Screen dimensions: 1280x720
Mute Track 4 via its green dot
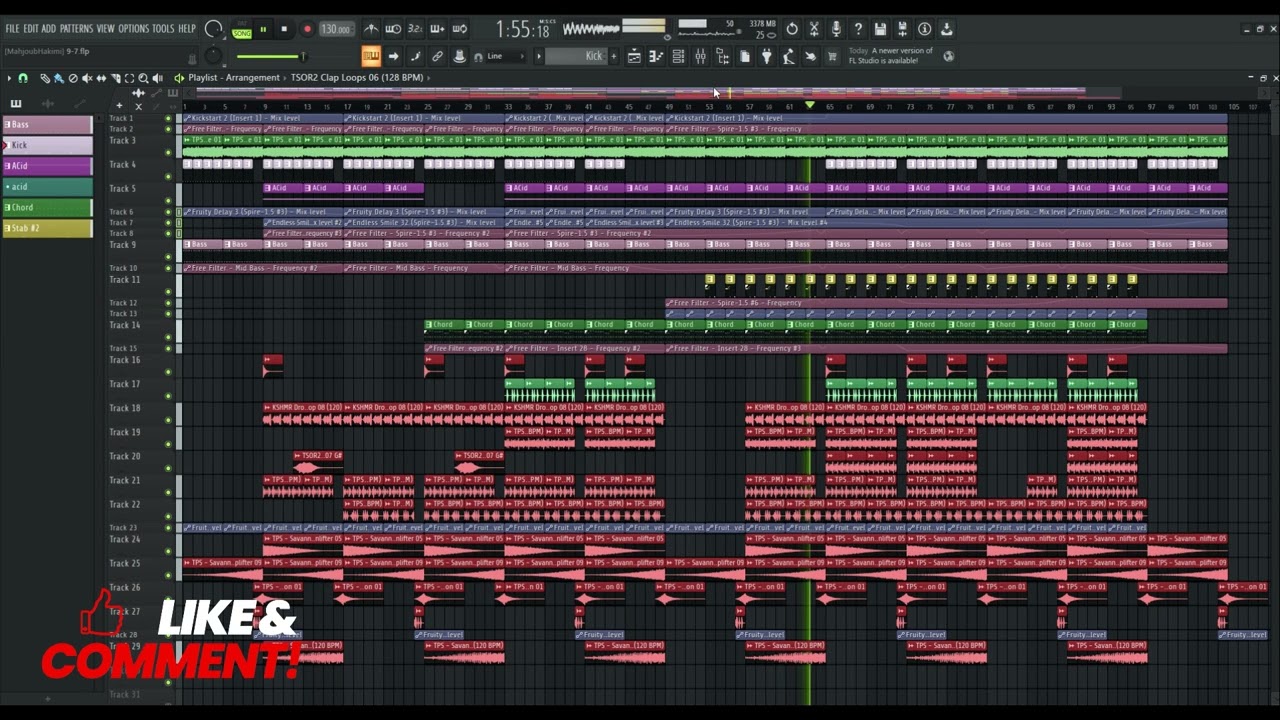click(x=168, y=176)
